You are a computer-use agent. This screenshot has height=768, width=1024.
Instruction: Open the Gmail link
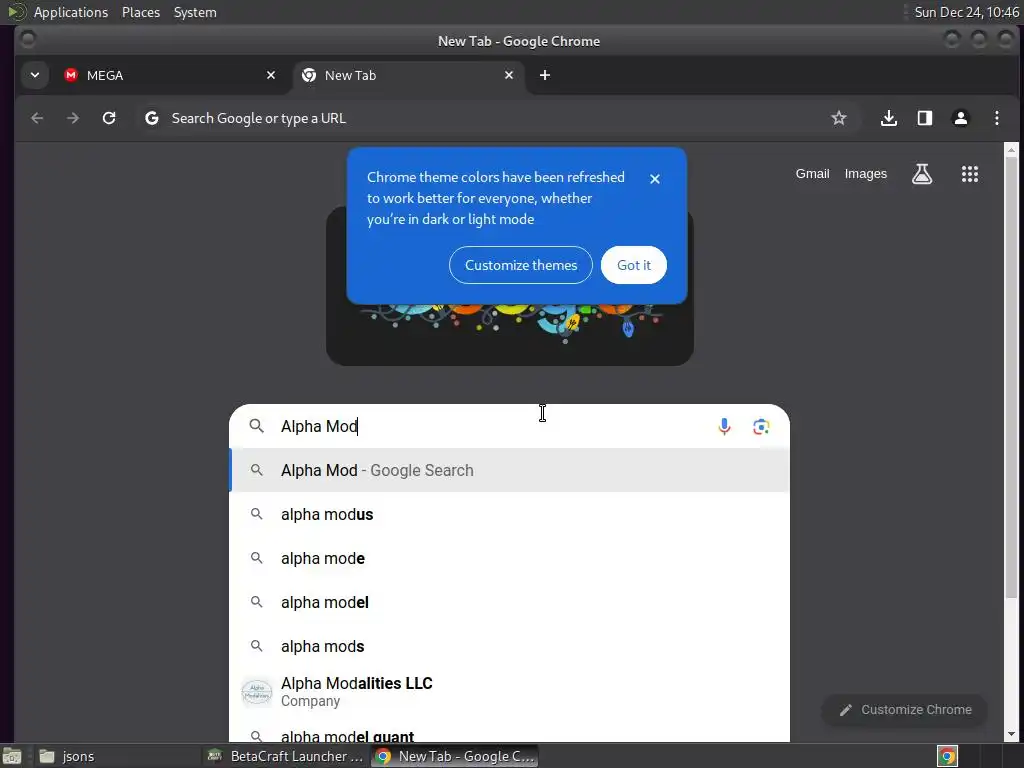(x=812, y=174)
